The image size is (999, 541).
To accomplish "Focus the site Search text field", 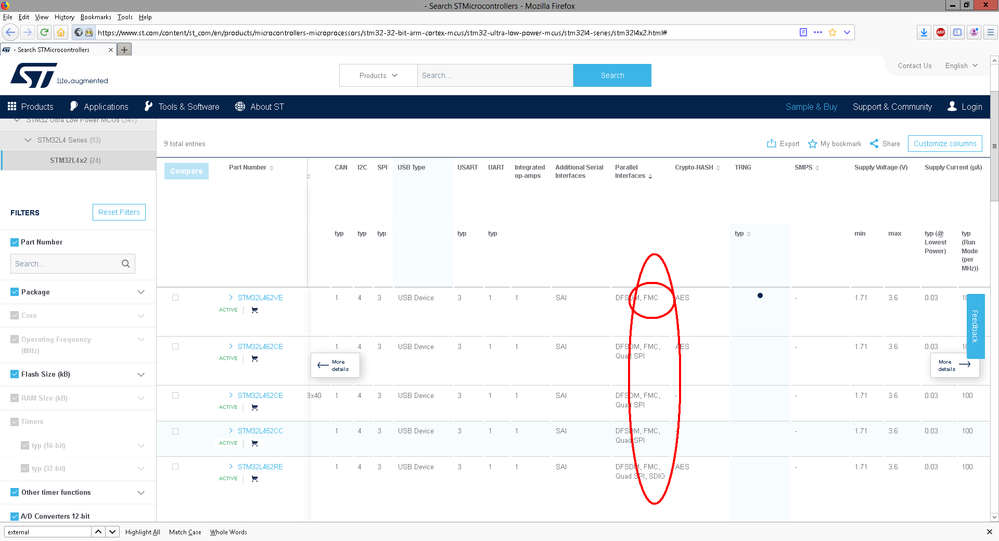I will [495, 75].
